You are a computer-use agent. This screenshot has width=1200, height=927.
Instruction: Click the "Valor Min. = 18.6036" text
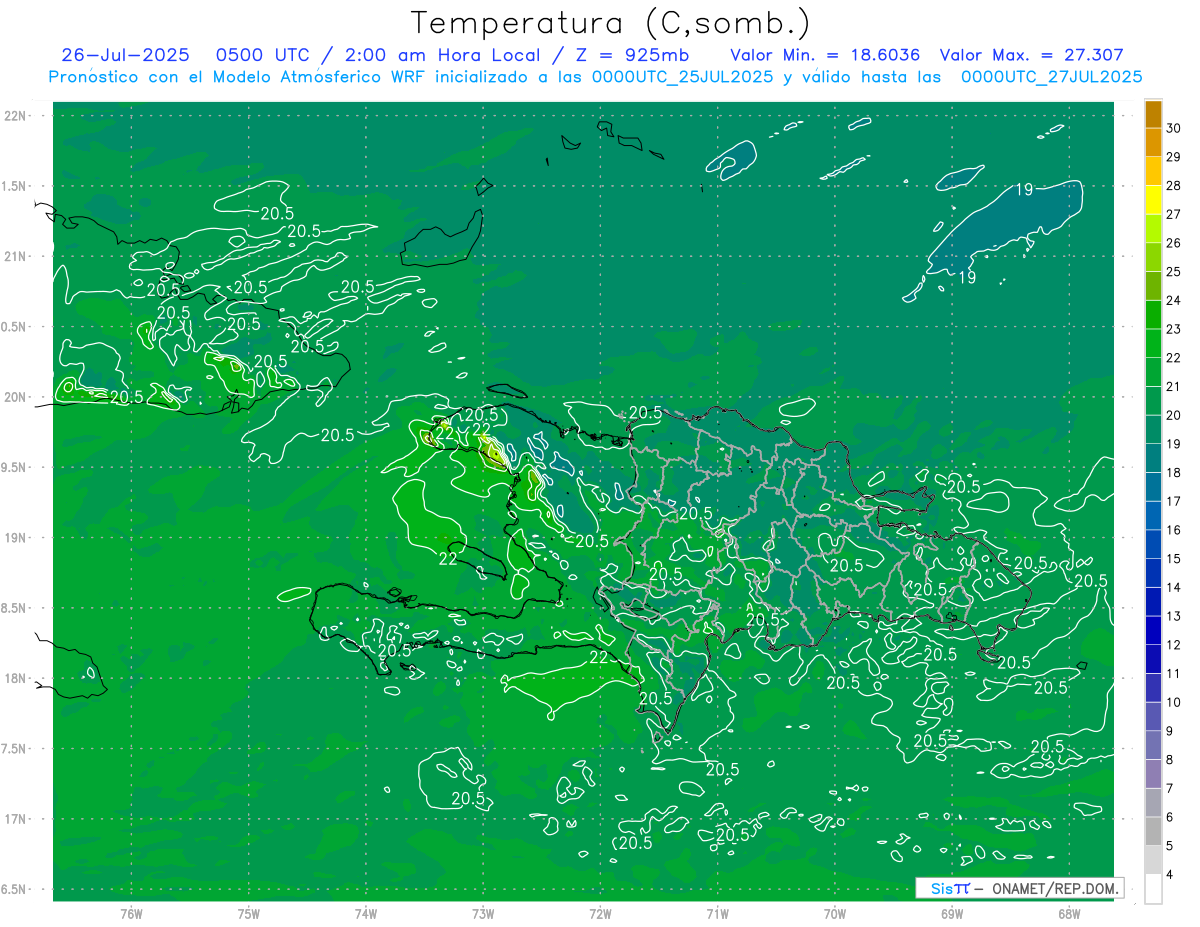click(826, 56)
